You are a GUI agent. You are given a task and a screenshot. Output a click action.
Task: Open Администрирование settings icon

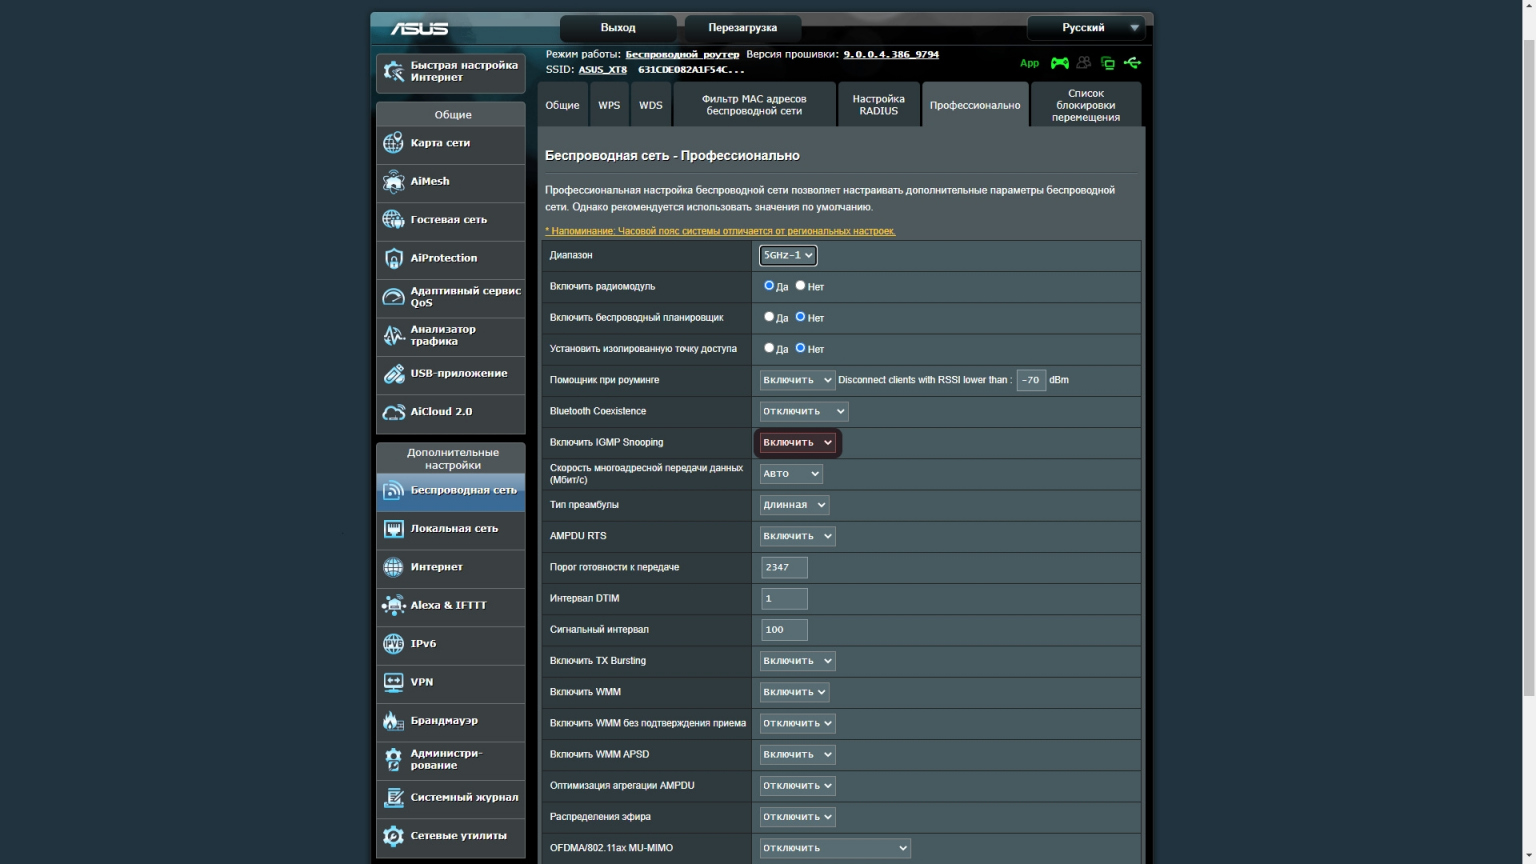394,759
